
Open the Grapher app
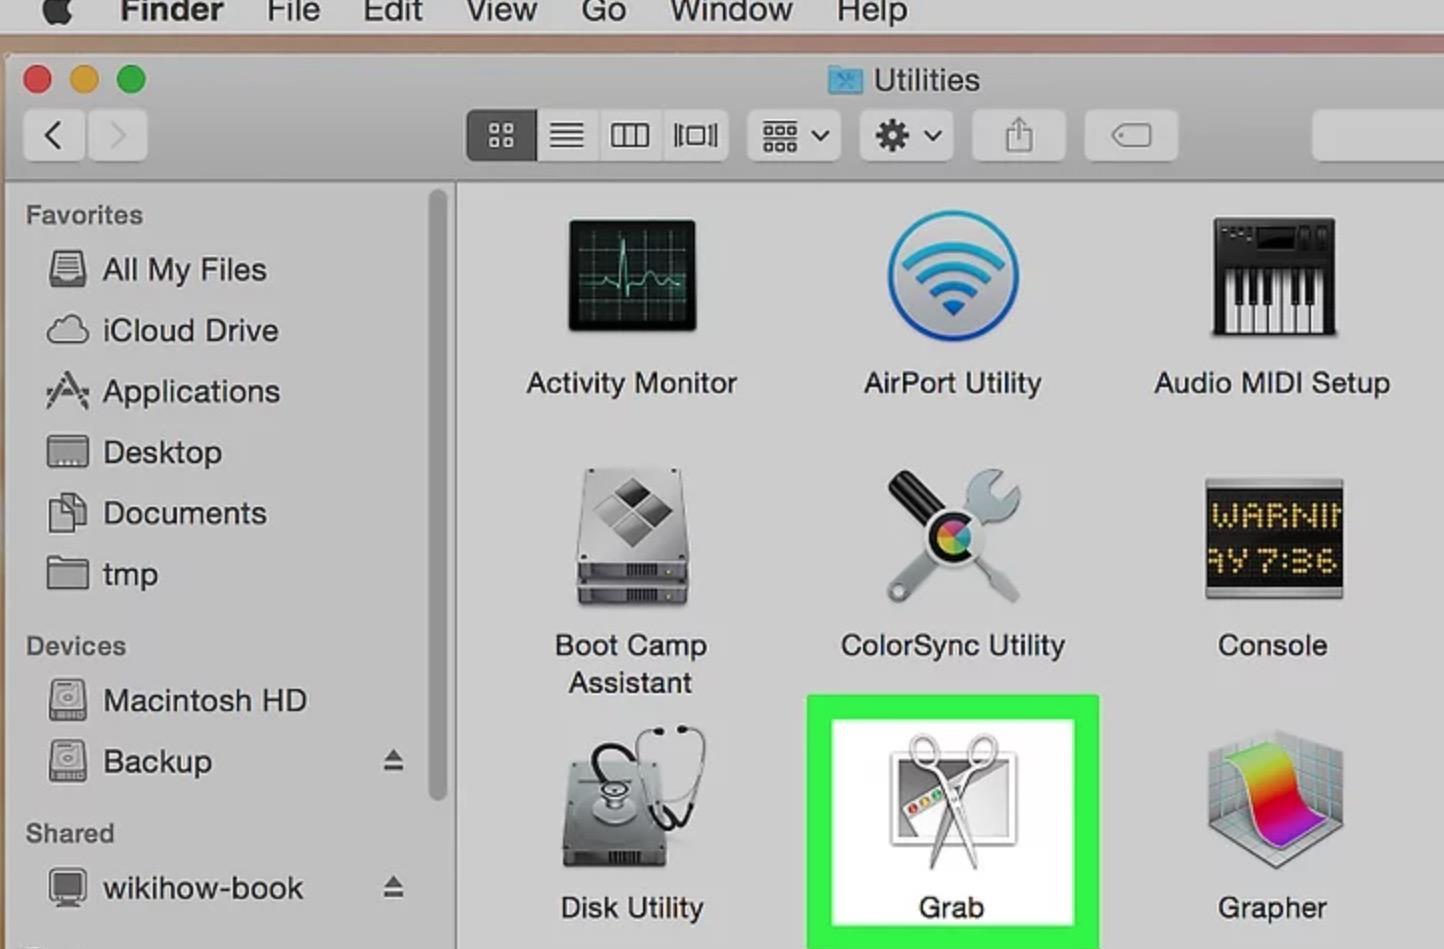tap(1272, 799)
